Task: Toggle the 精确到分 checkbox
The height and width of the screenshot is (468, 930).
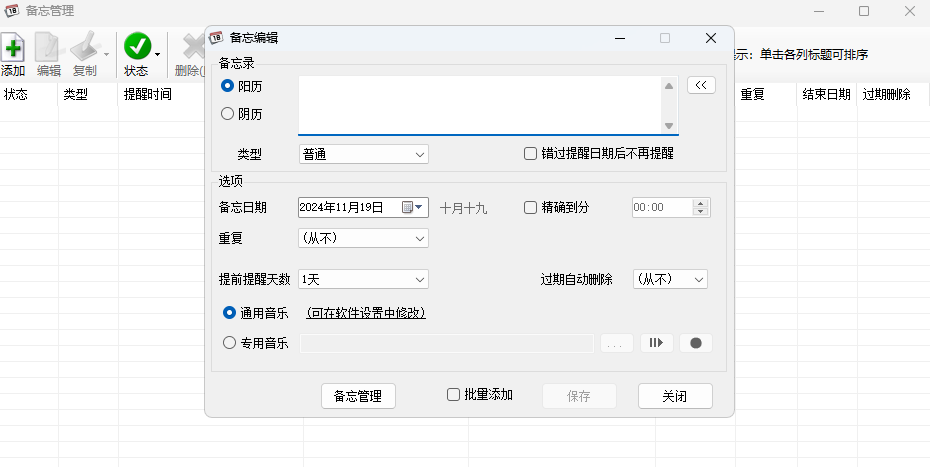Action: (x=531, y=208)
